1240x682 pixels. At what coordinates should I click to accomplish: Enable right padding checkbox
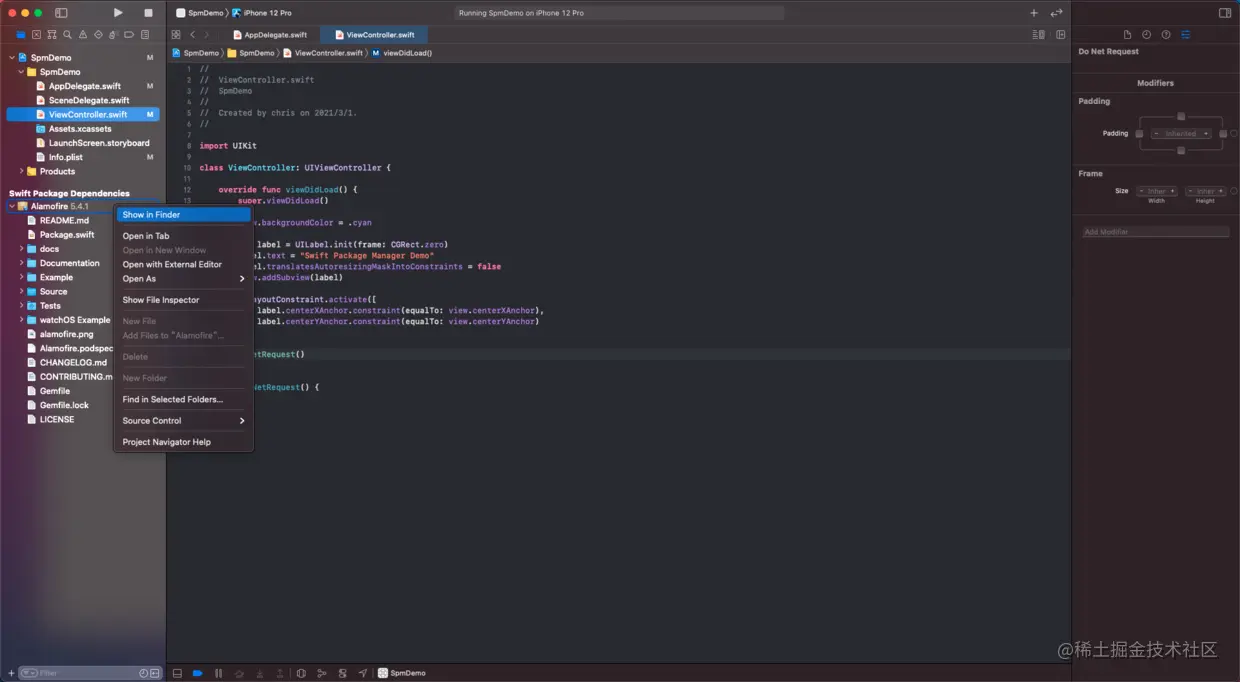pos(1222,133)
